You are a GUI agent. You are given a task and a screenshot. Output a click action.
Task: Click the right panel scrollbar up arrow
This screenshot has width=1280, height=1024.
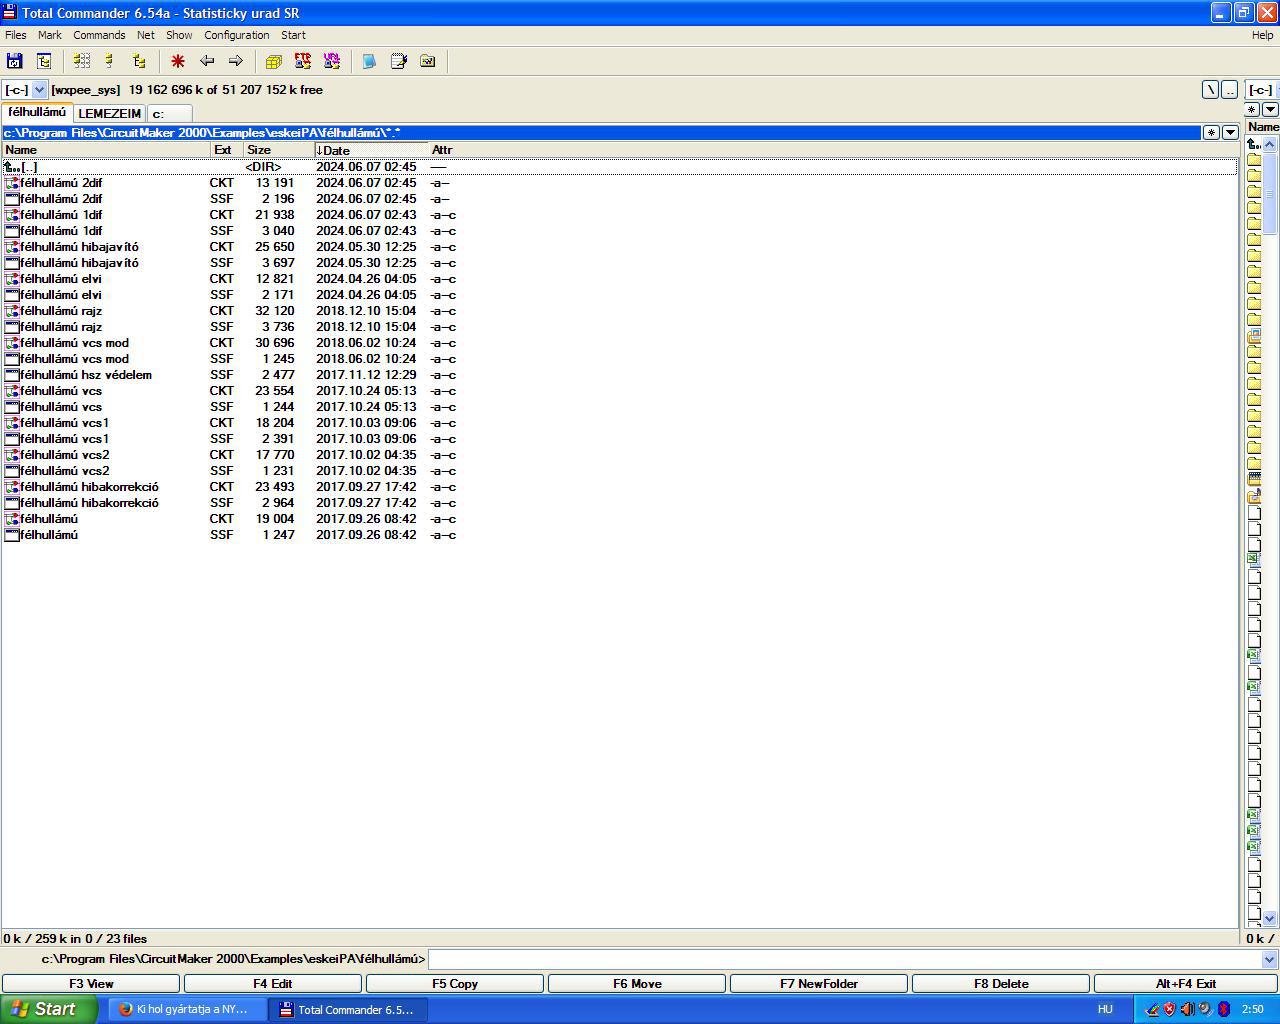click(1270, 144)
